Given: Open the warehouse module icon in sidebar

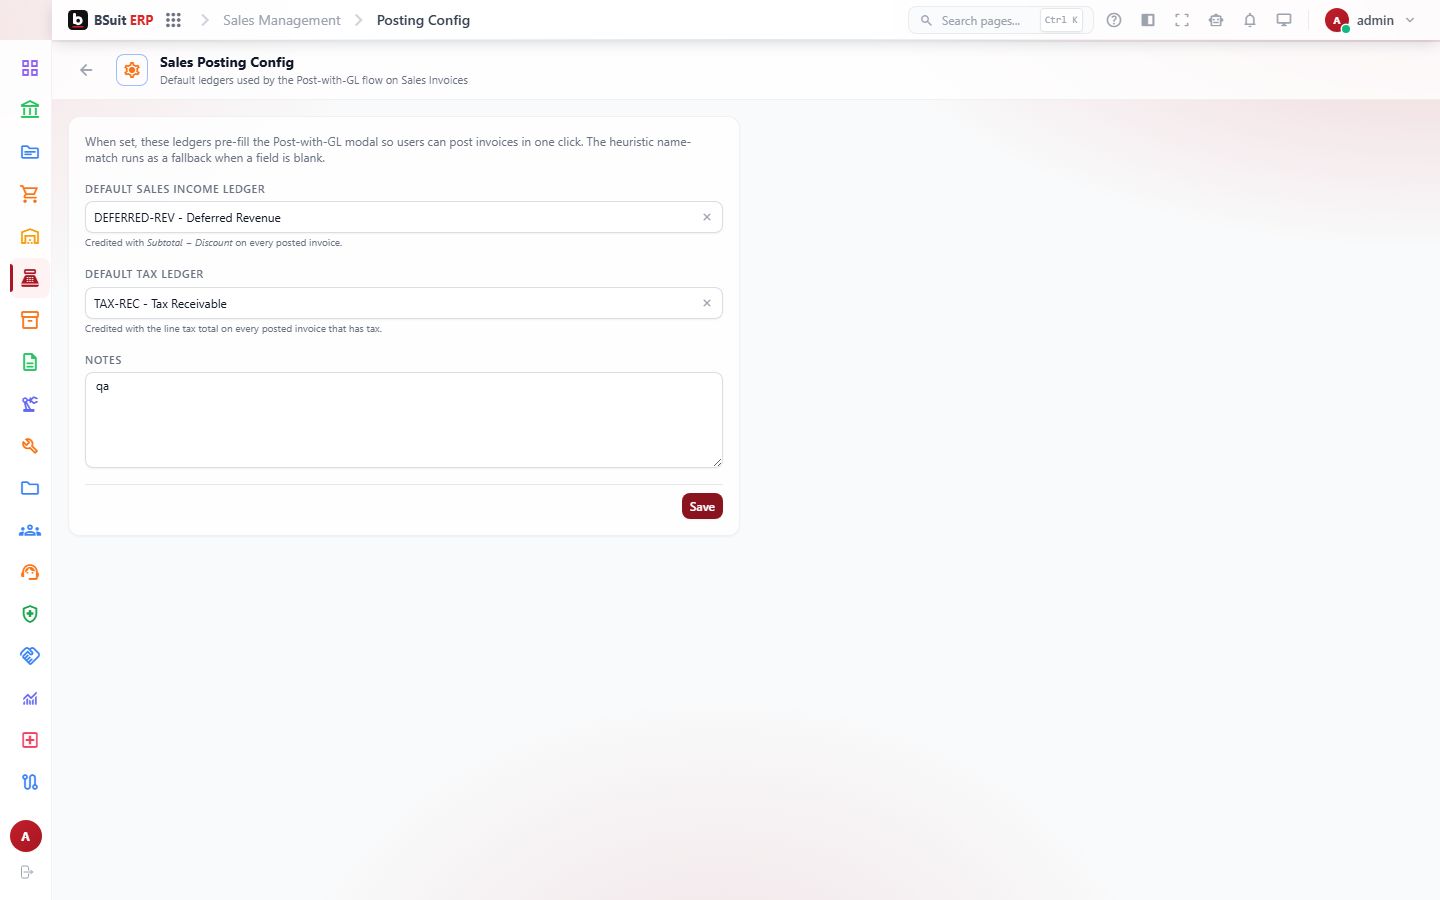Looking at the screenshot, I should pos(30,236).
